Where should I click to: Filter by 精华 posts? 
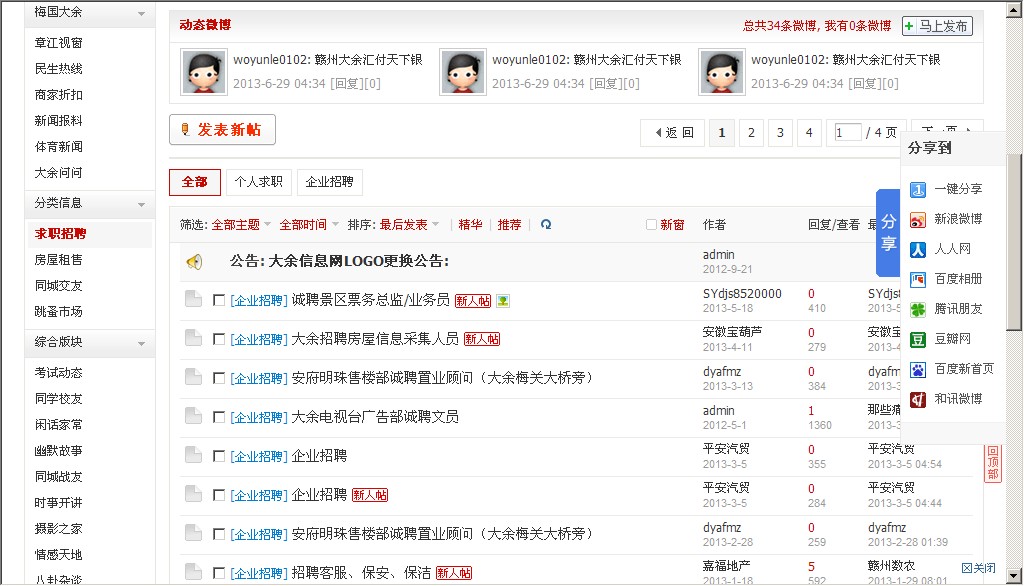pos(470,225)
